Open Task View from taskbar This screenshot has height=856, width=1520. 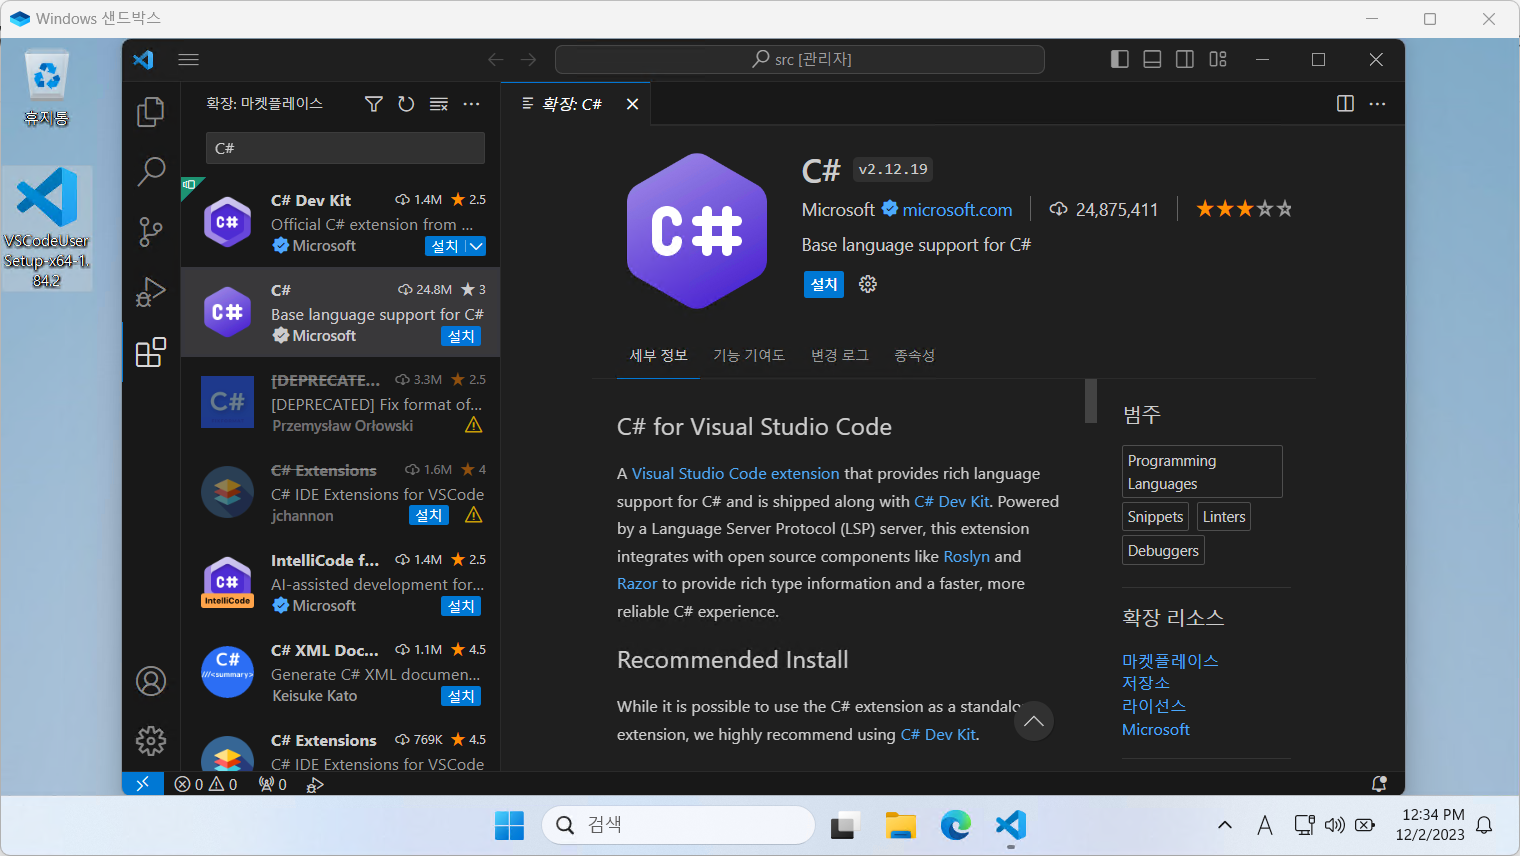[845, 825]
